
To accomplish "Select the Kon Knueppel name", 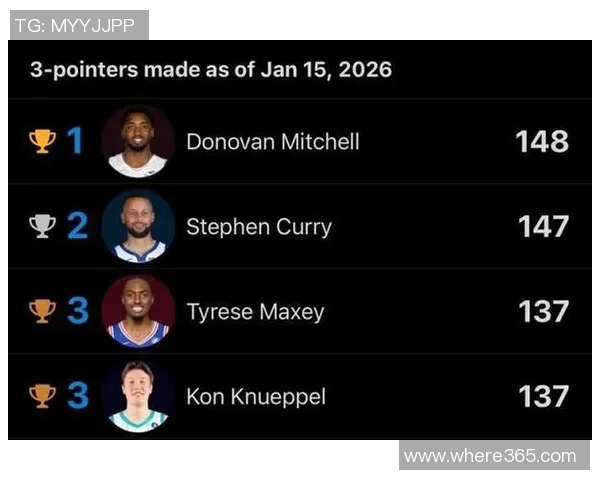I will click(x=256, y=397).
